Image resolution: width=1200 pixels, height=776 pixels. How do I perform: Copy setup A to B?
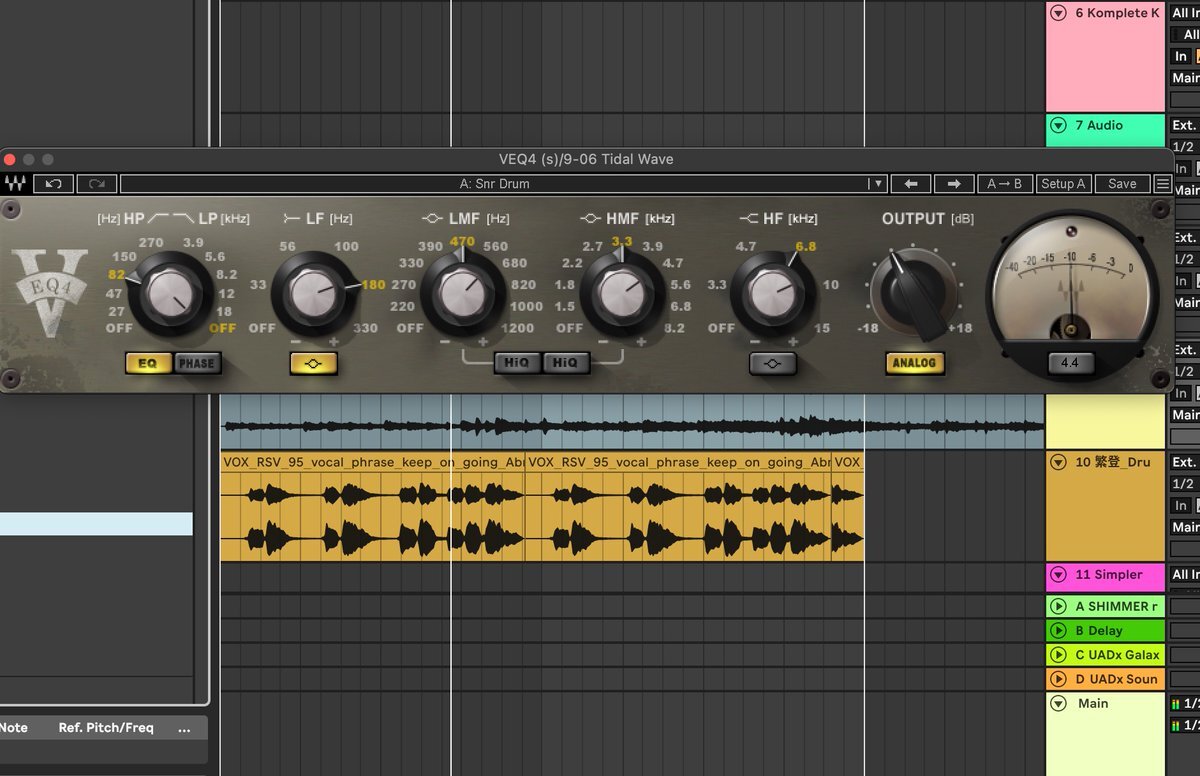point(1005,184)
